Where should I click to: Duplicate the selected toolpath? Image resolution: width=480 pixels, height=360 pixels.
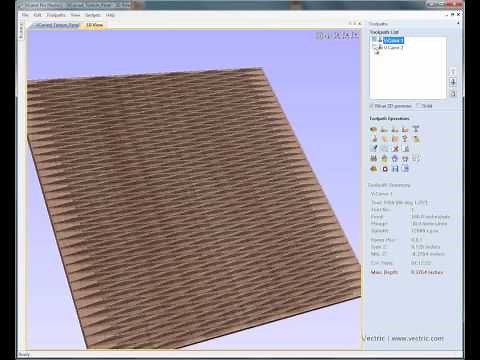point(384,149)
